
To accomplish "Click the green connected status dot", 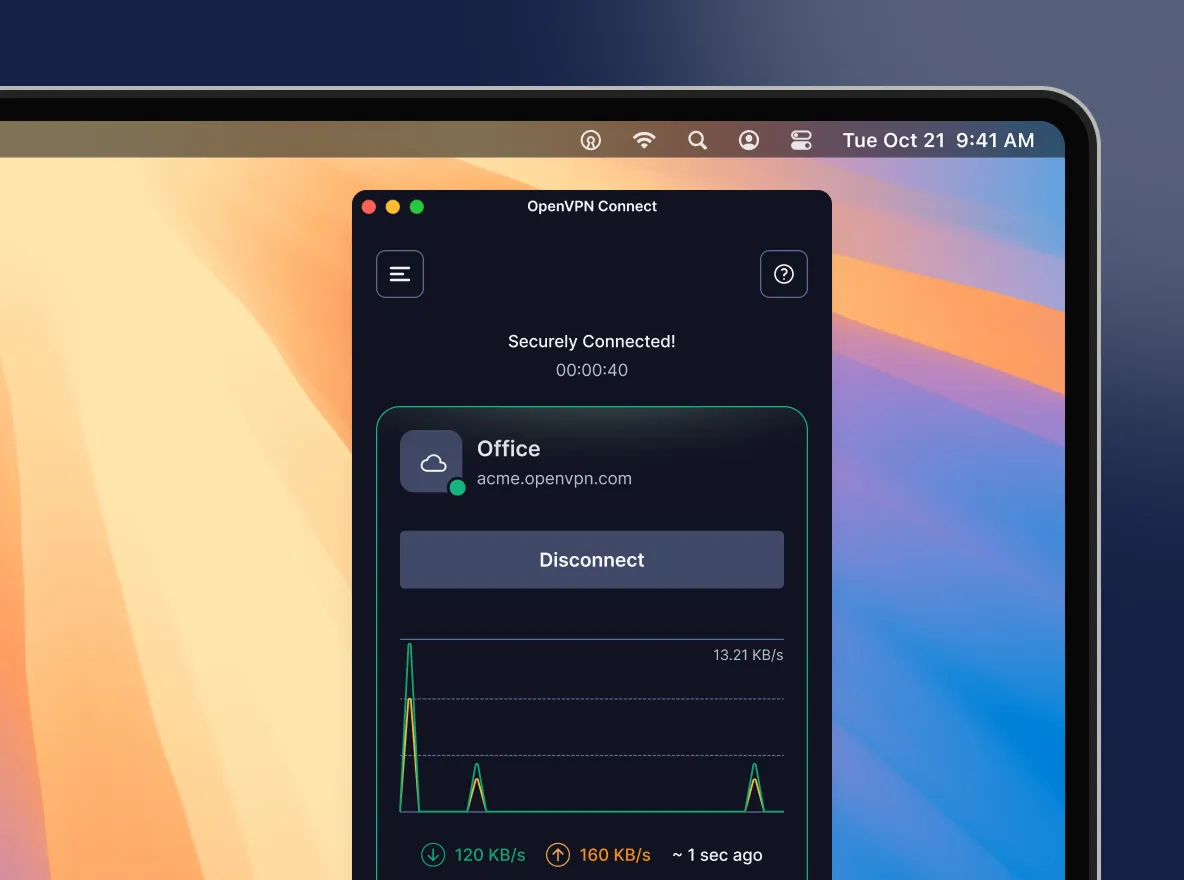I will [457, 488].
